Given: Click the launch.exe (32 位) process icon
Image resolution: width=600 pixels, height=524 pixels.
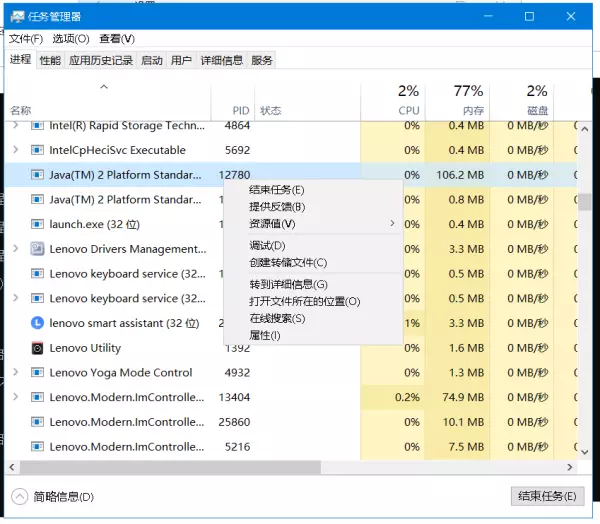Looking at the screenshot, I should pos(37,224).
